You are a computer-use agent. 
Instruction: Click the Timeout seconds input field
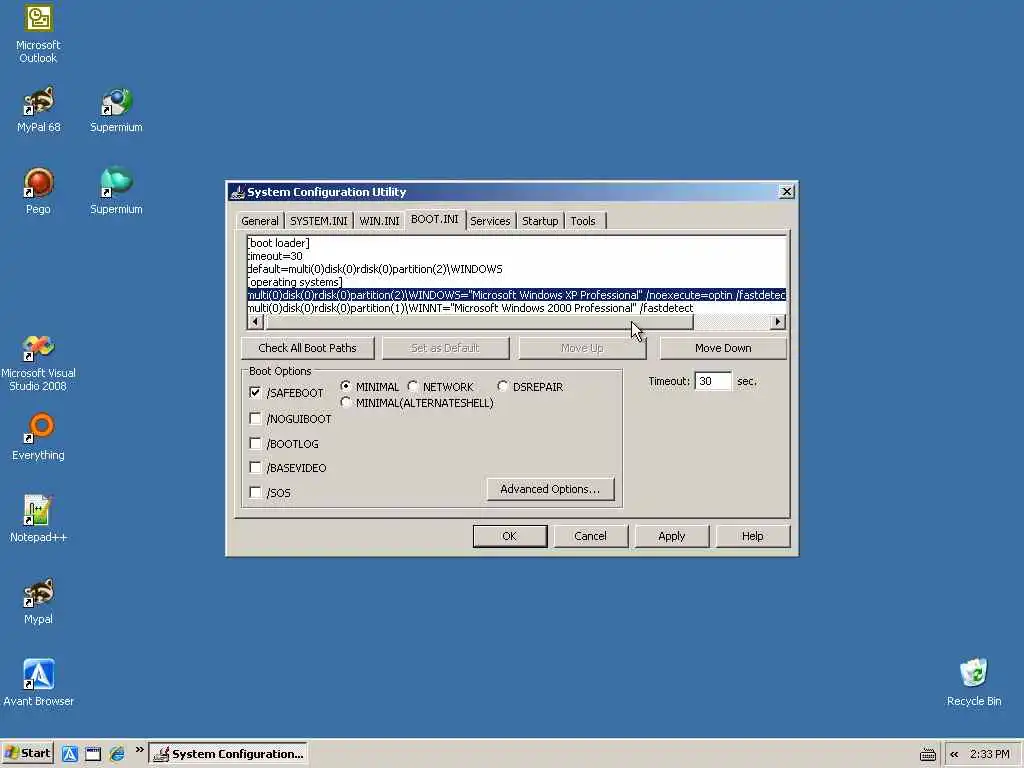712,381
